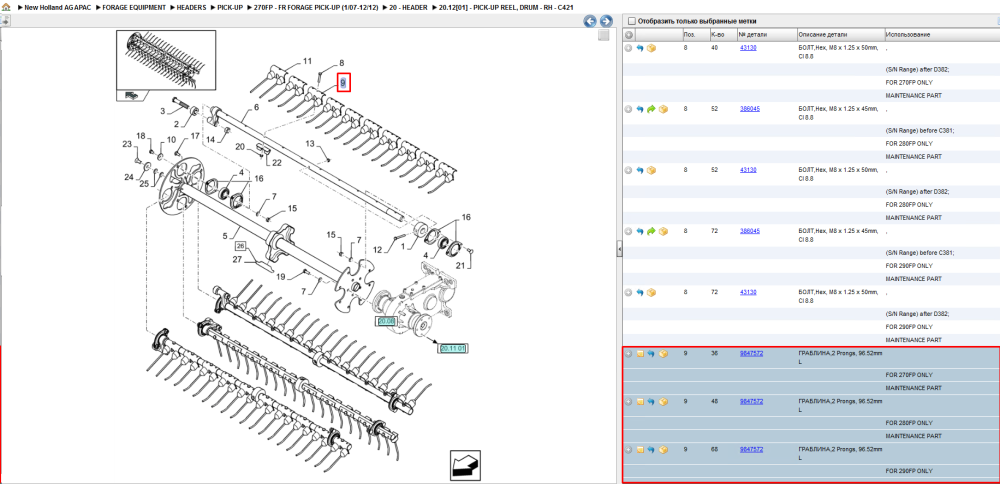The width and height of the screenshot is (1000, 484).
Task: Show the next diagram page arrow
Action: 606,21
